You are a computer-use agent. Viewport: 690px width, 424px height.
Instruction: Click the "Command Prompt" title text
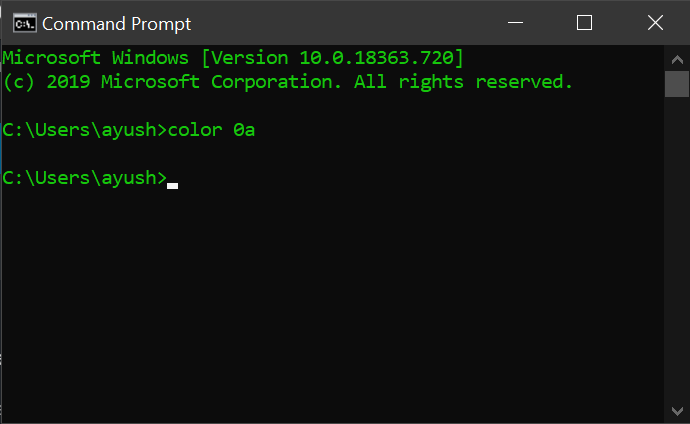point(116,24)
